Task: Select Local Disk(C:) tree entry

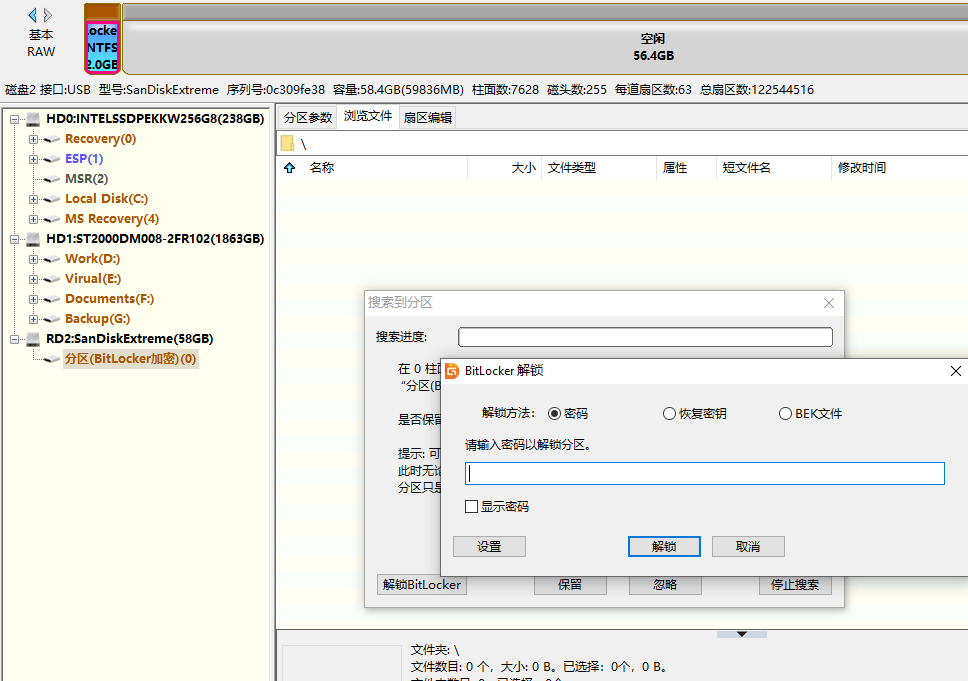Action: (x=106, y=199)
